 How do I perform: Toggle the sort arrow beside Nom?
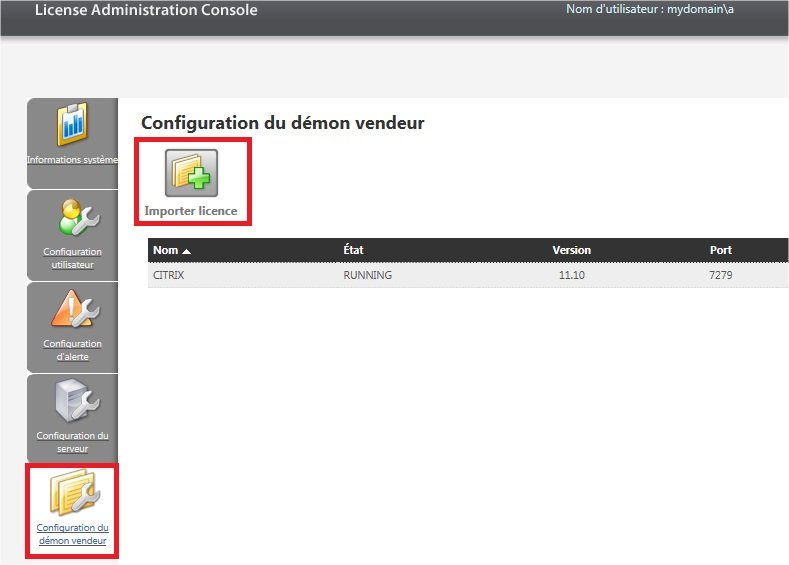(186, 250)
